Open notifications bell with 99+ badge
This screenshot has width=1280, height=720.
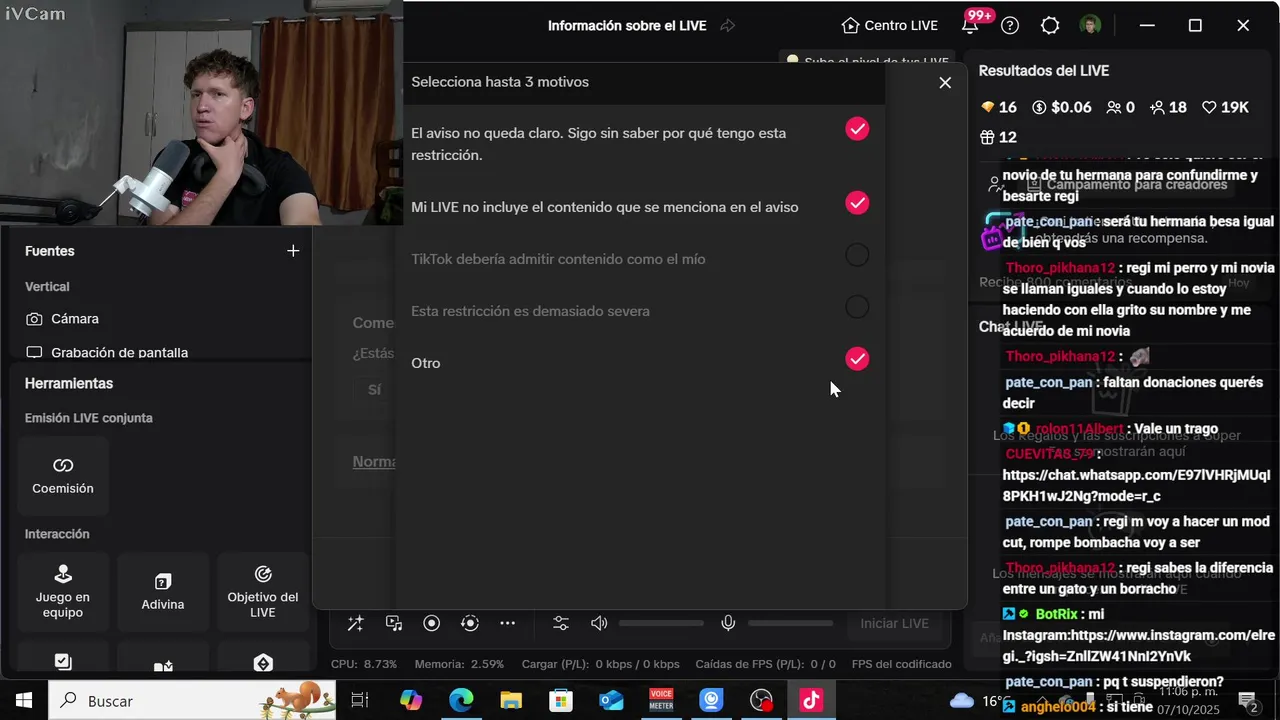click(x=971, y=25)
